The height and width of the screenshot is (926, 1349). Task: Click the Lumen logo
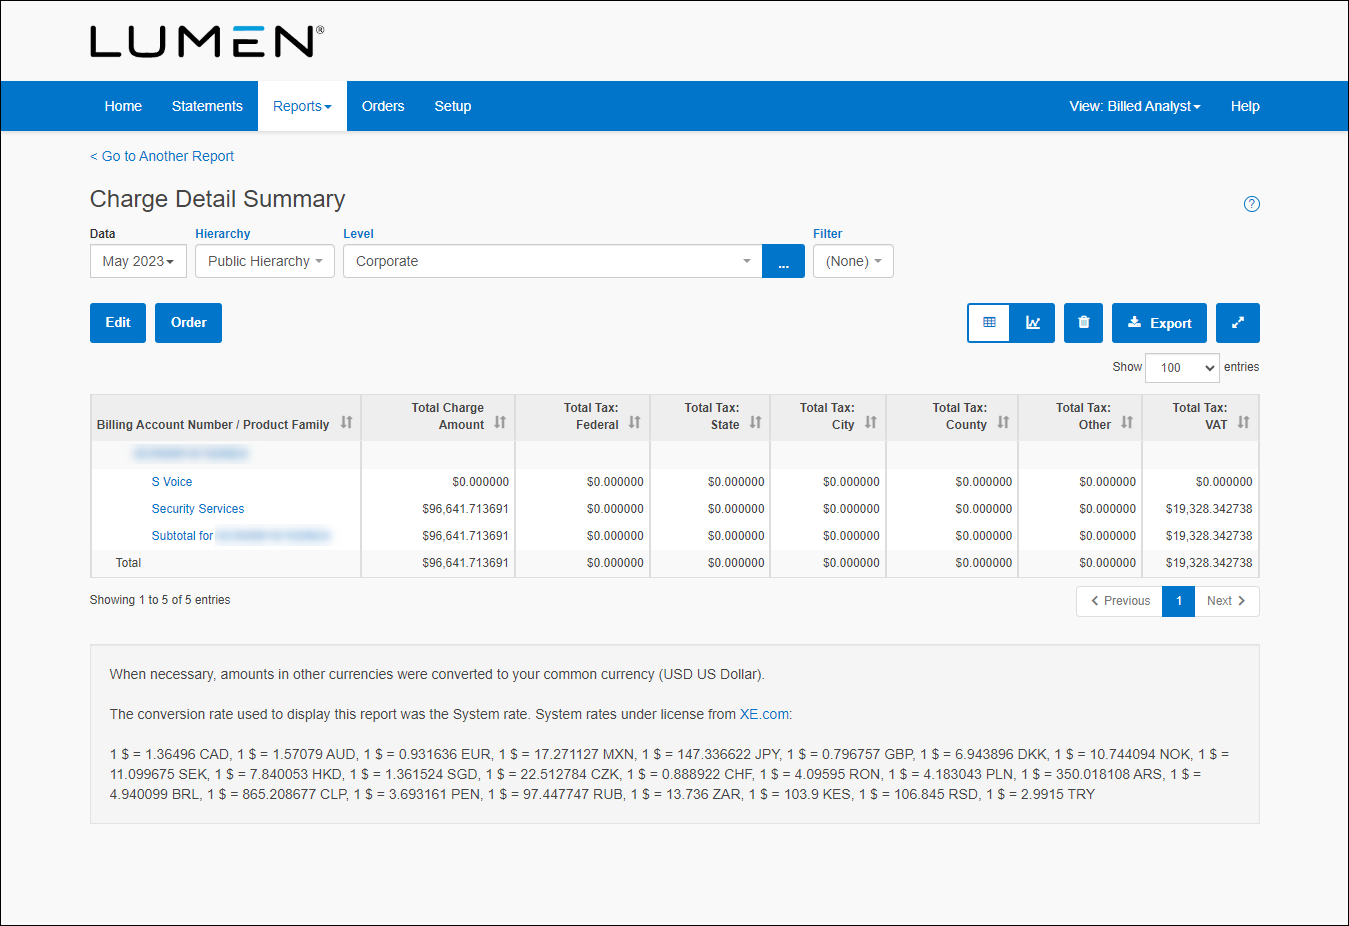pyautogui.click(x=207, y=42)
